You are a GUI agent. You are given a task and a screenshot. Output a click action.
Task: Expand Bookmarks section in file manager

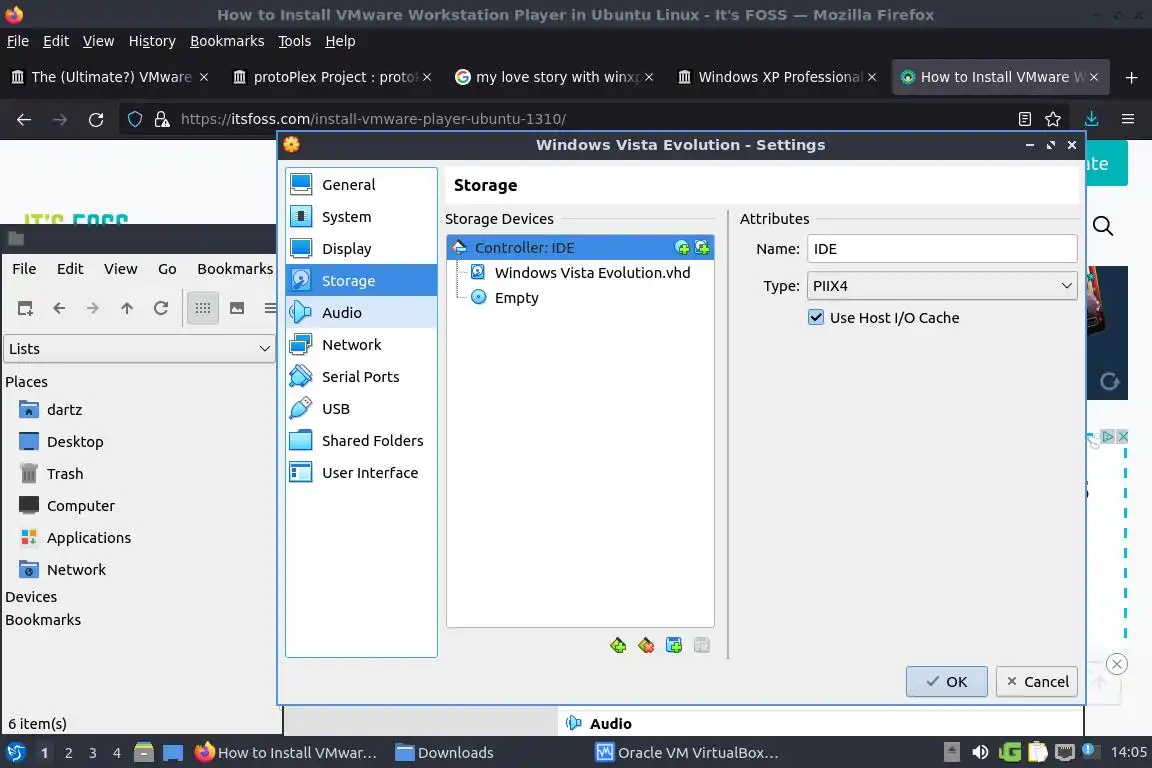click(x=43, y=620)
